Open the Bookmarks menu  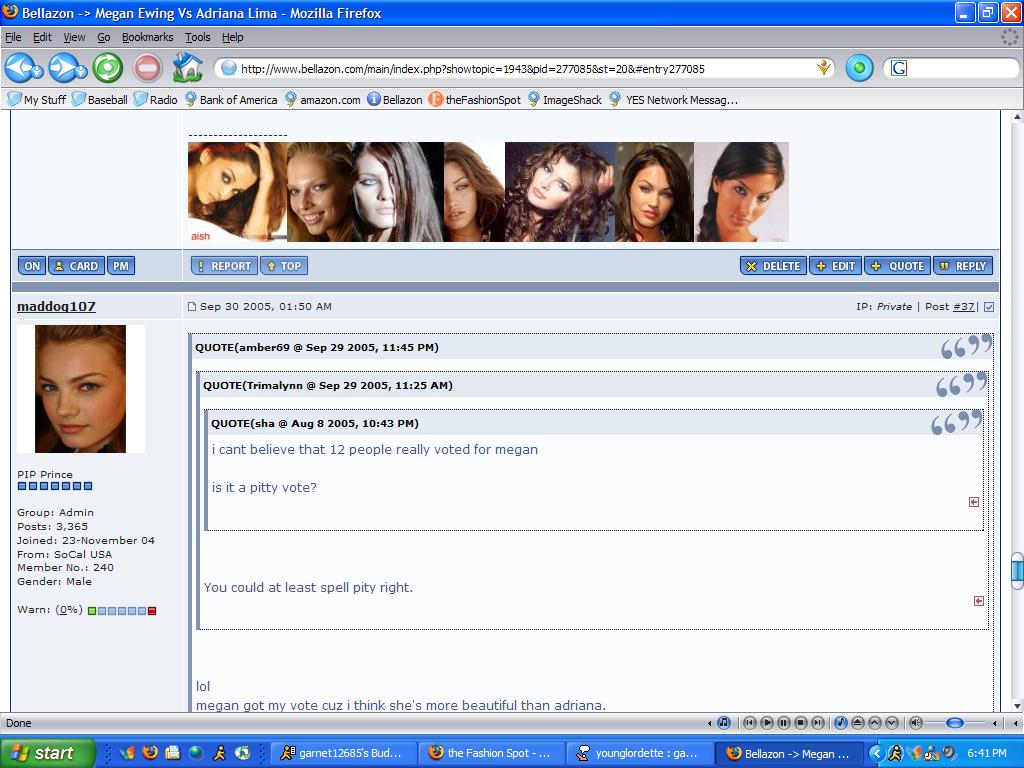[x=147, y=37]
